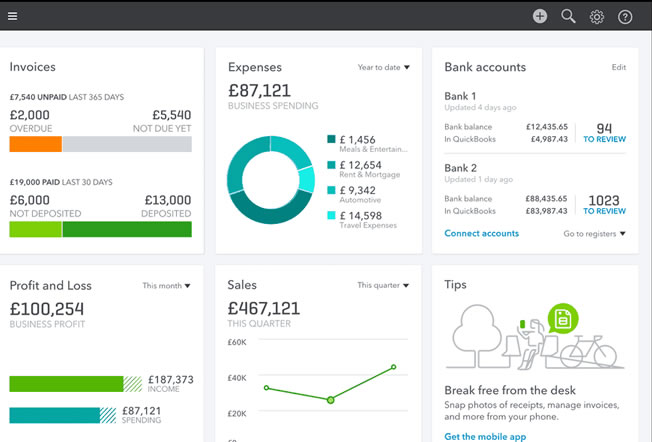
Task: Click the £5,540 not due yet amount
Action: coord(172,115)
